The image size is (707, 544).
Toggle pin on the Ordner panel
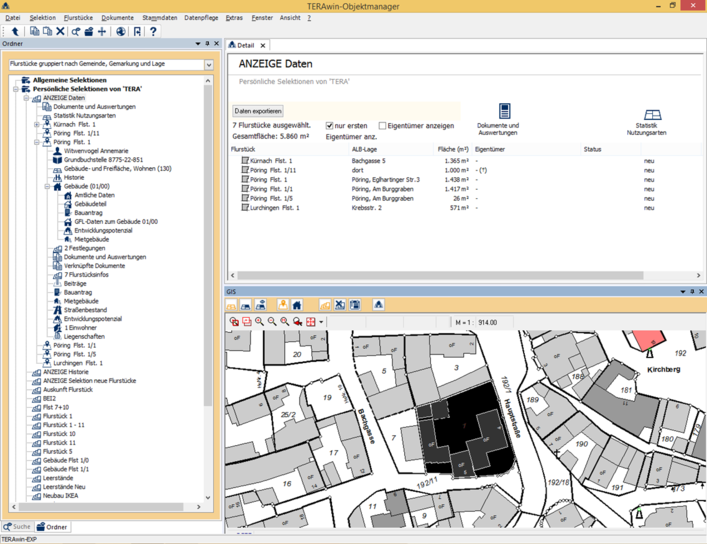tap(207, 44)
